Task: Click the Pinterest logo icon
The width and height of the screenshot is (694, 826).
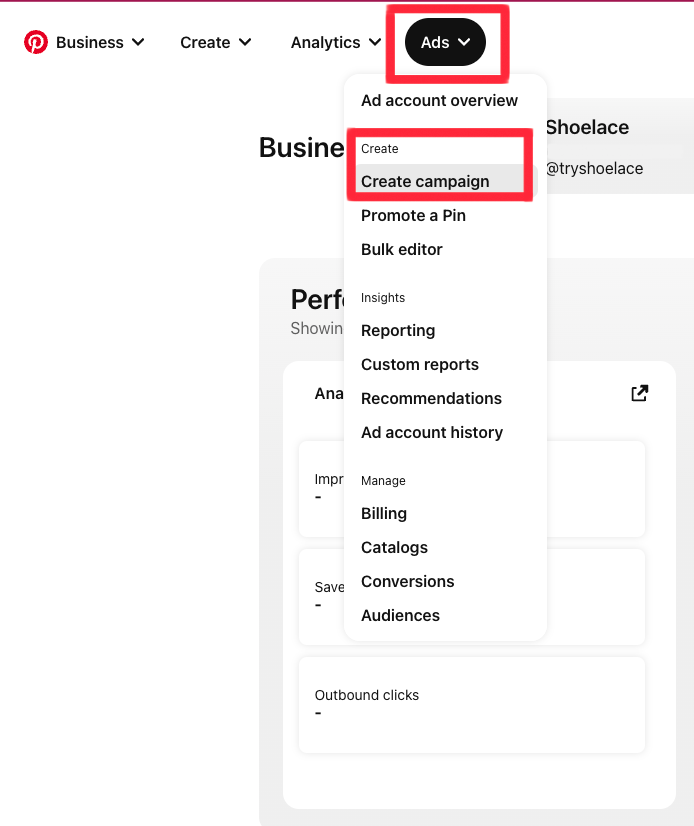Action: (x=36, y=42)
